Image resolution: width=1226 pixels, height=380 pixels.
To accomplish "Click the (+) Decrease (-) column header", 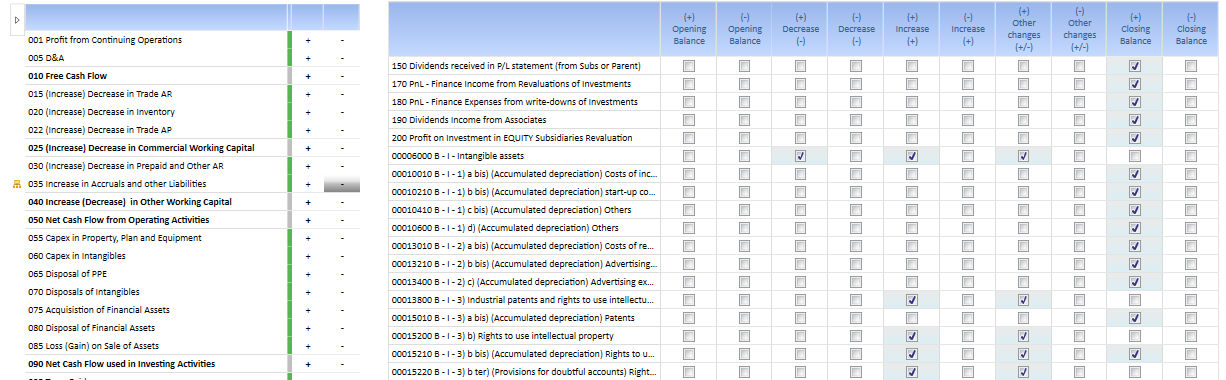I will point(800,28).
